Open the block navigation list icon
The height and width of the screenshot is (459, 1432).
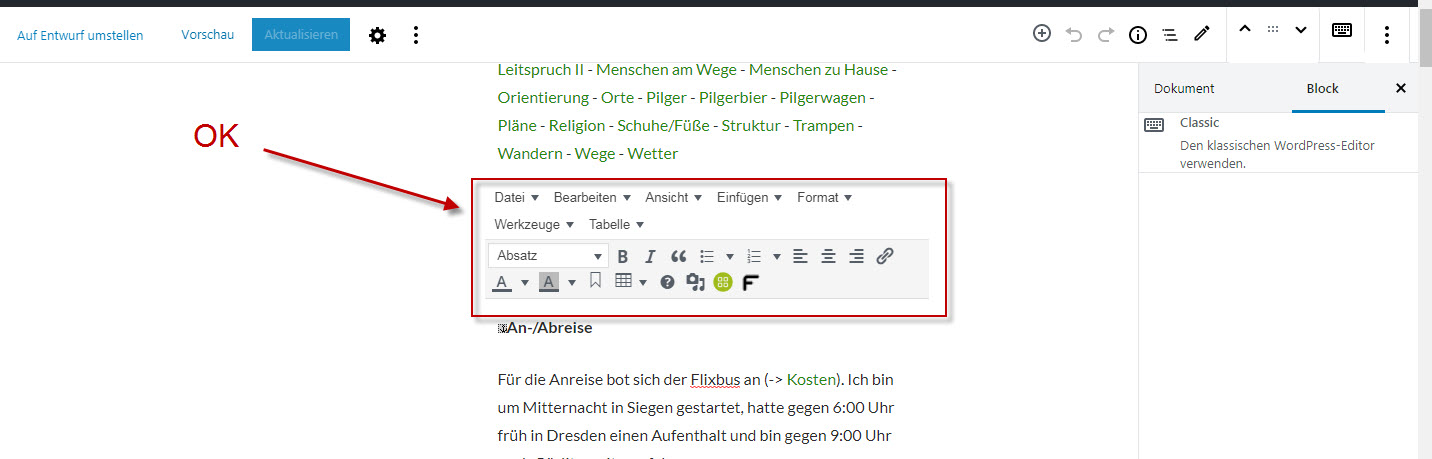1169,35
